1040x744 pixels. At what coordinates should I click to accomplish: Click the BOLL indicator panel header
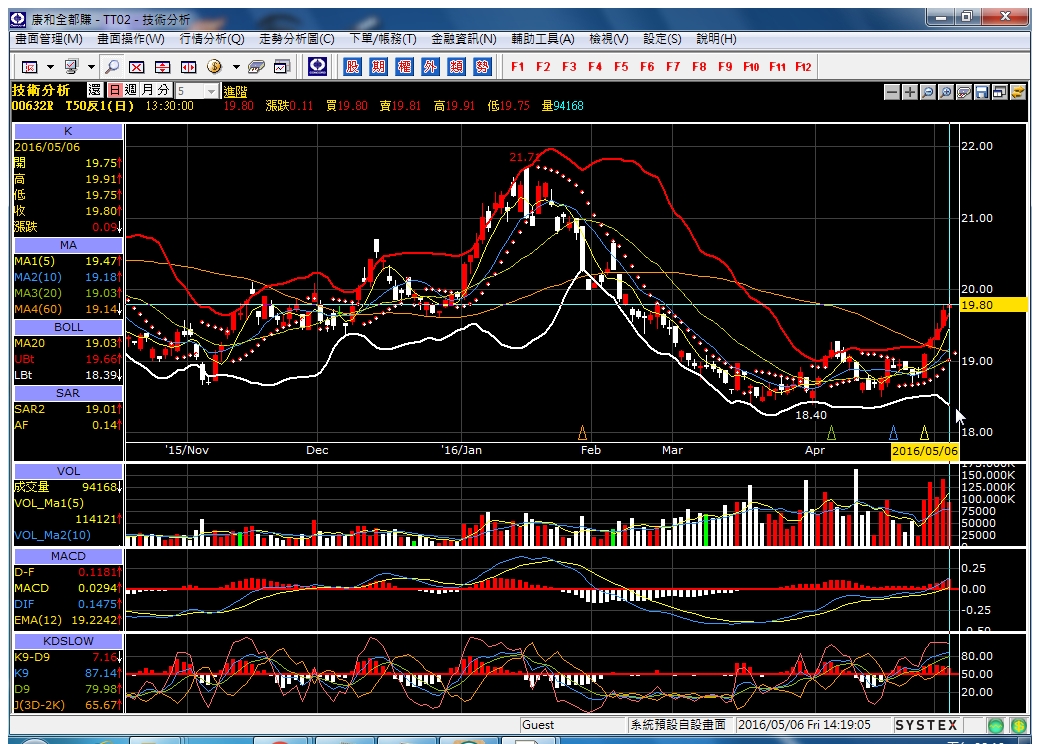coord(68,327)
